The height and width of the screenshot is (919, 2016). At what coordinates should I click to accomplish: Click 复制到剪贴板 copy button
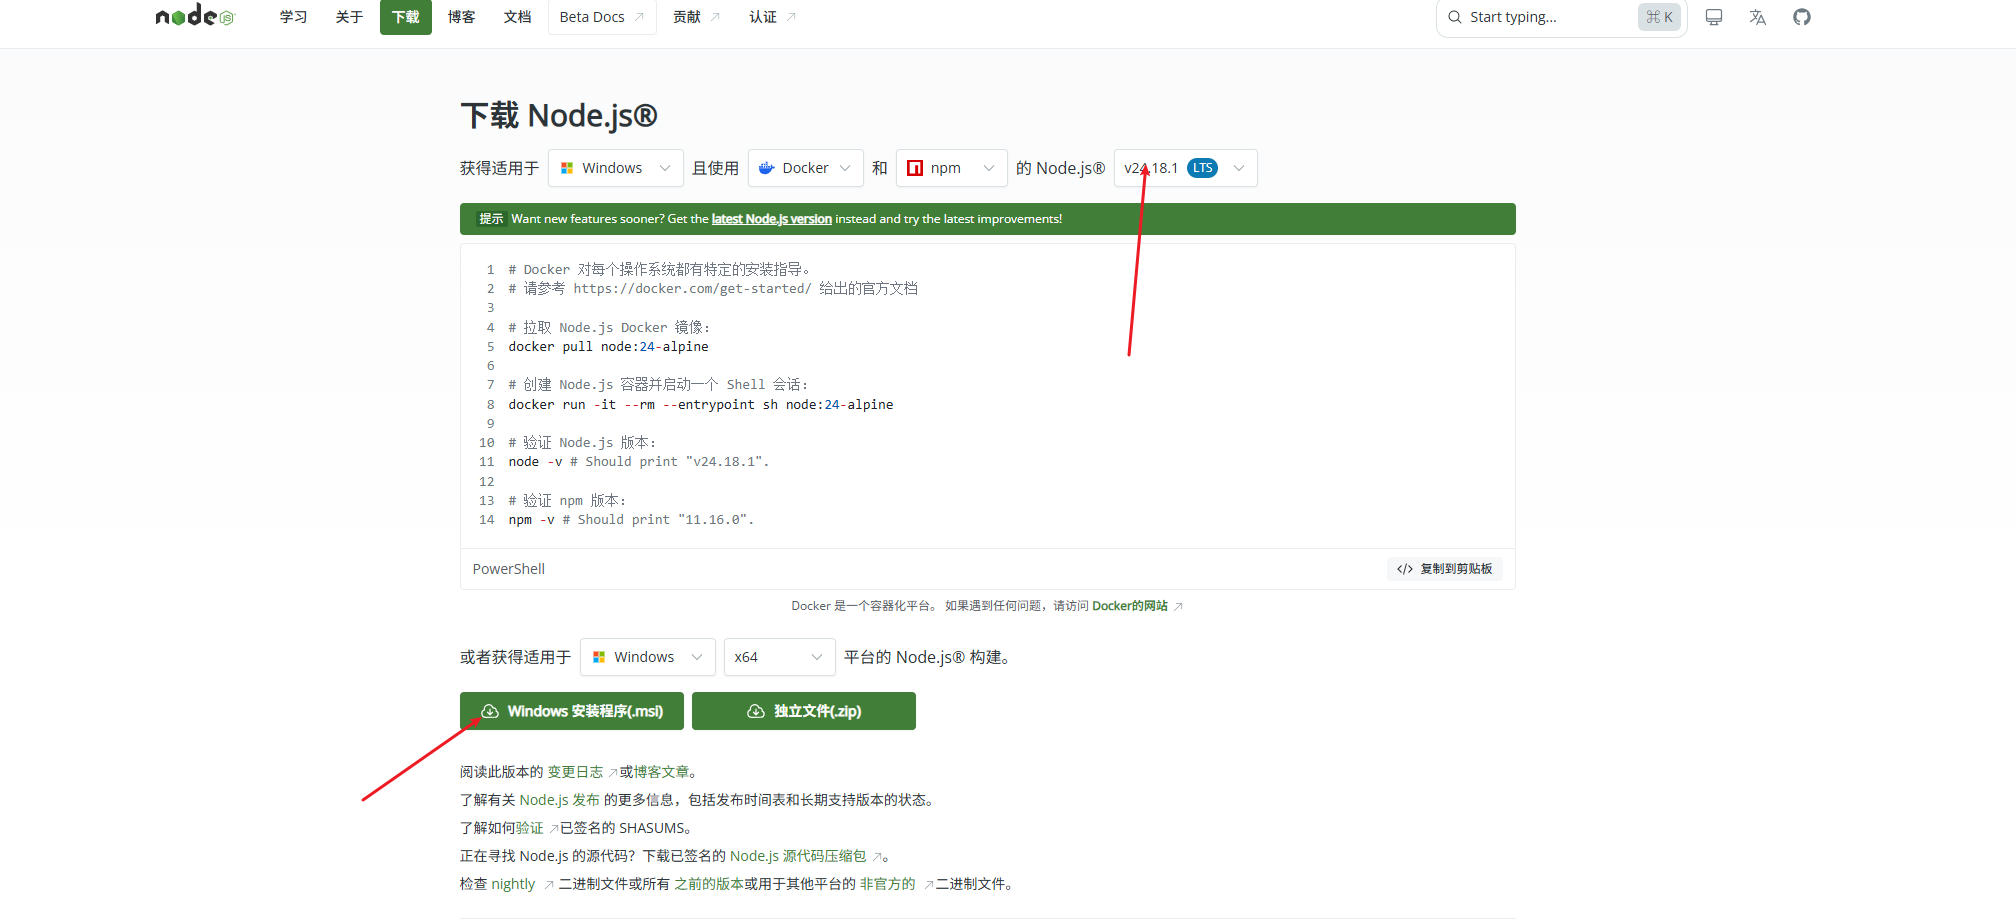(1445, 569)
